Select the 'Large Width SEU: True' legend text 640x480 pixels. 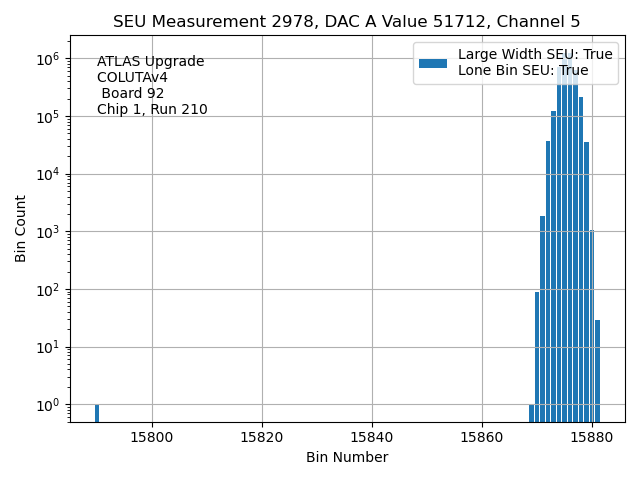pos(534,55)
